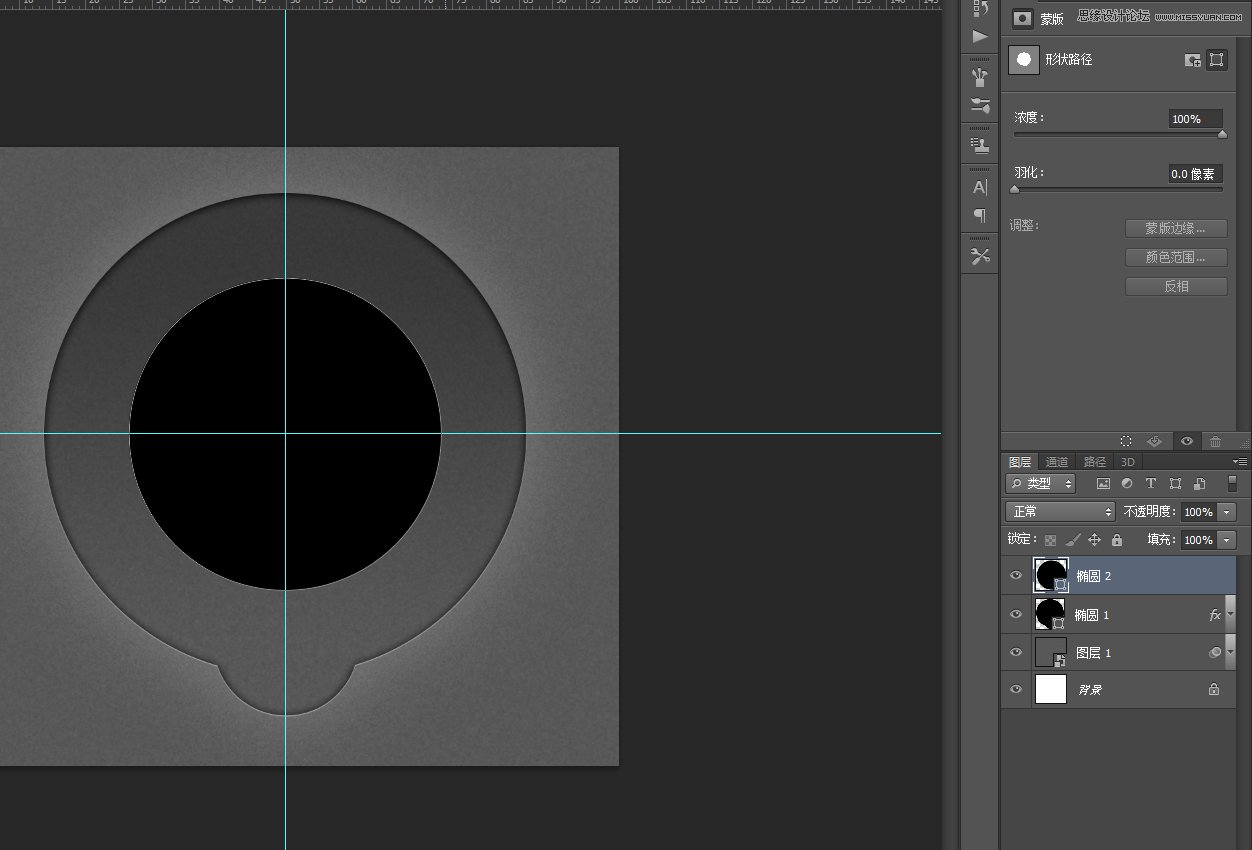Open the 不透明度 opacity slider dropdown arrow
Viewport: 1252px width, 850px height.
point(1227,512)
